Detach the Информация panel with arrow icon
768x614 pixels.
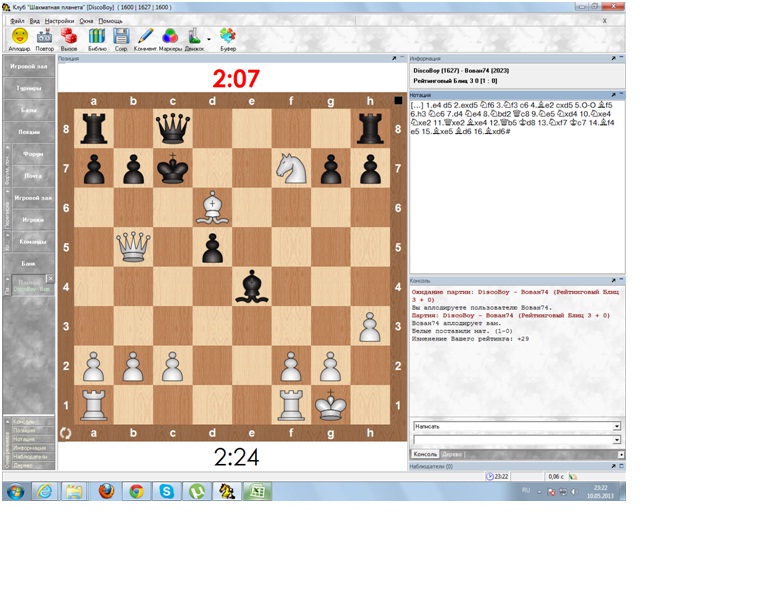pos(613,58)
